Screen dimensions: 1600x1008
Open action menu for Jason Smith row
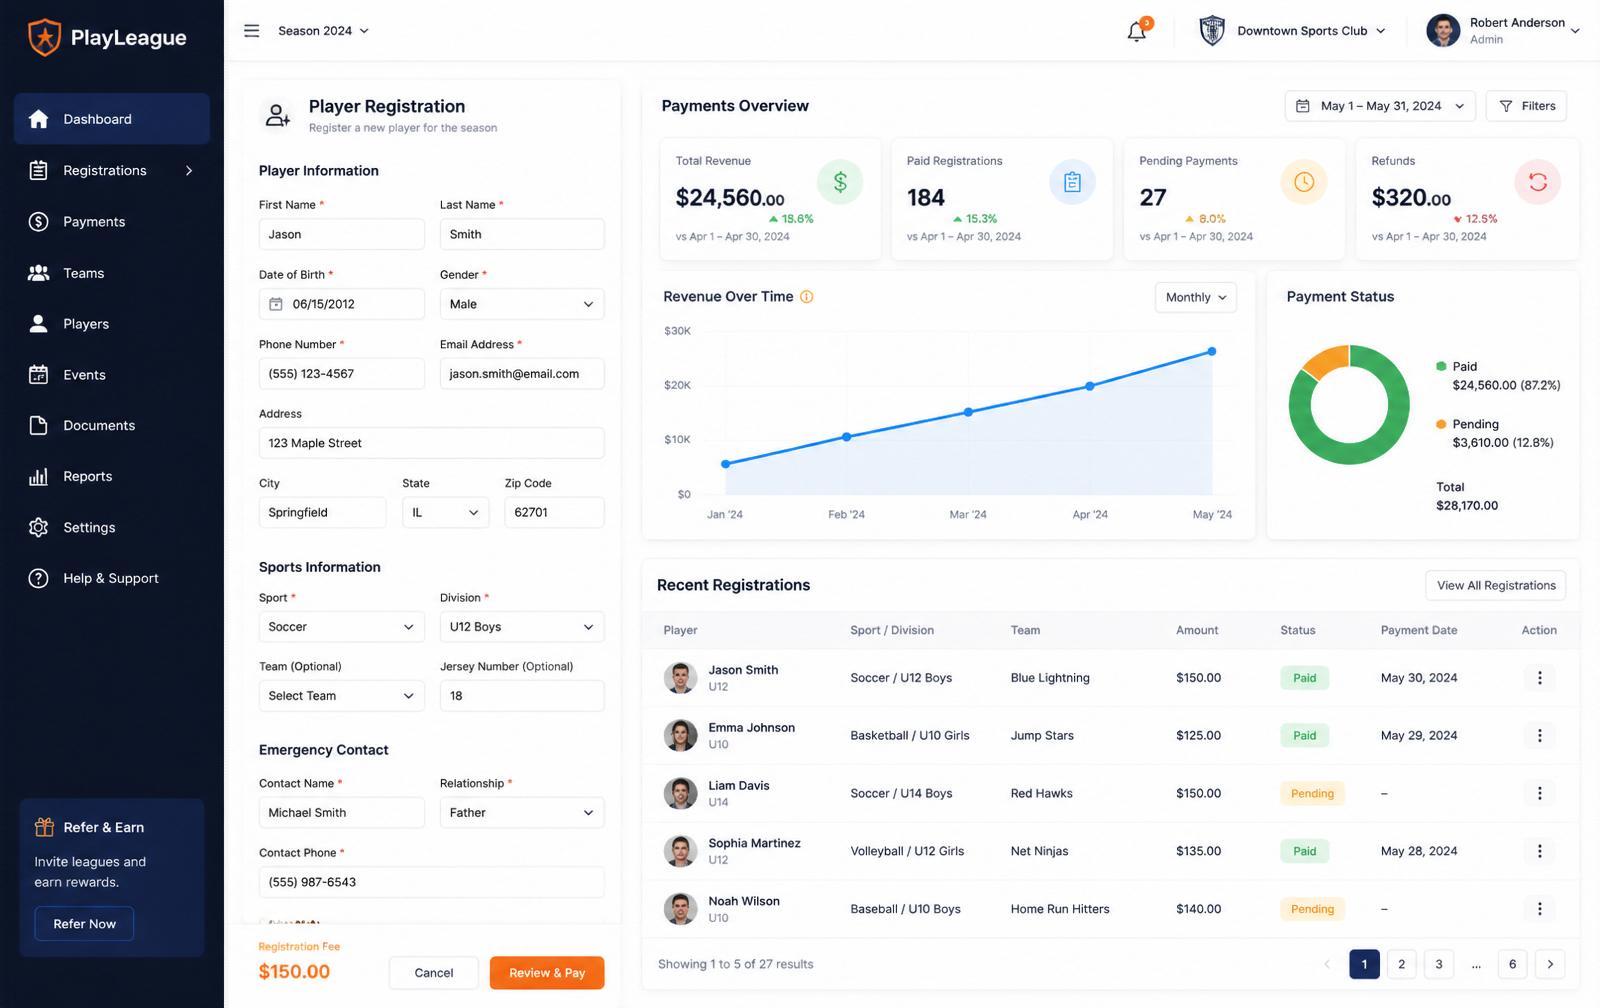pyautogui.click(x=1539, y=678)
